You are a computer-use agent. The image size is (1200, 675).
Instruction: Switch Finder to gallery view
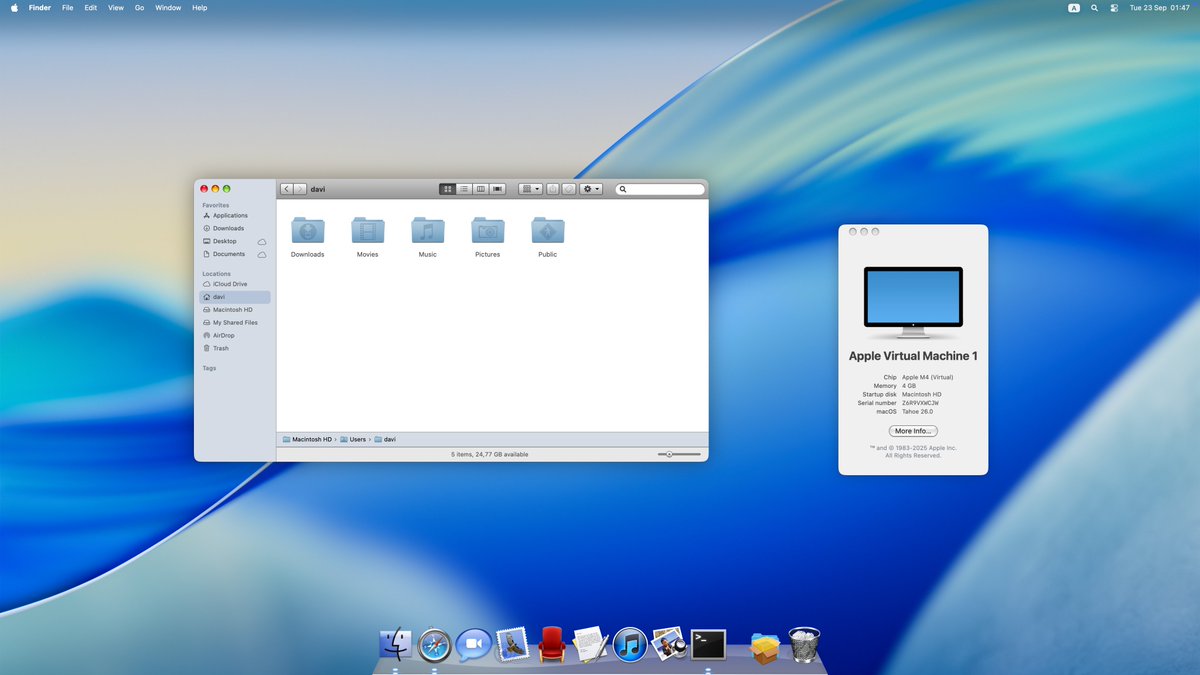[498, 189]
